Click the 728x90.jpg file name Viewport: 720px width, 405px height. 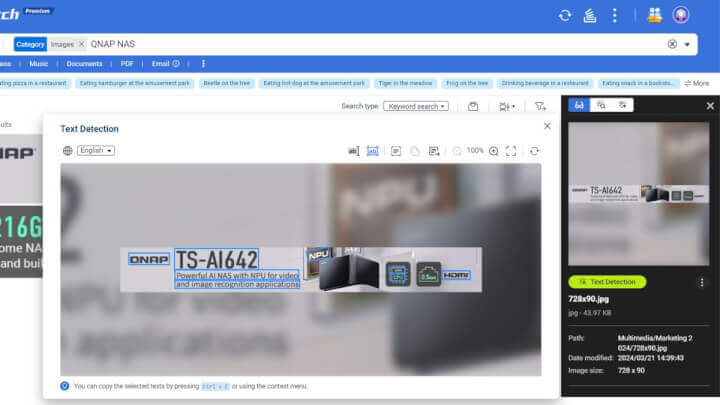[588, 299]
